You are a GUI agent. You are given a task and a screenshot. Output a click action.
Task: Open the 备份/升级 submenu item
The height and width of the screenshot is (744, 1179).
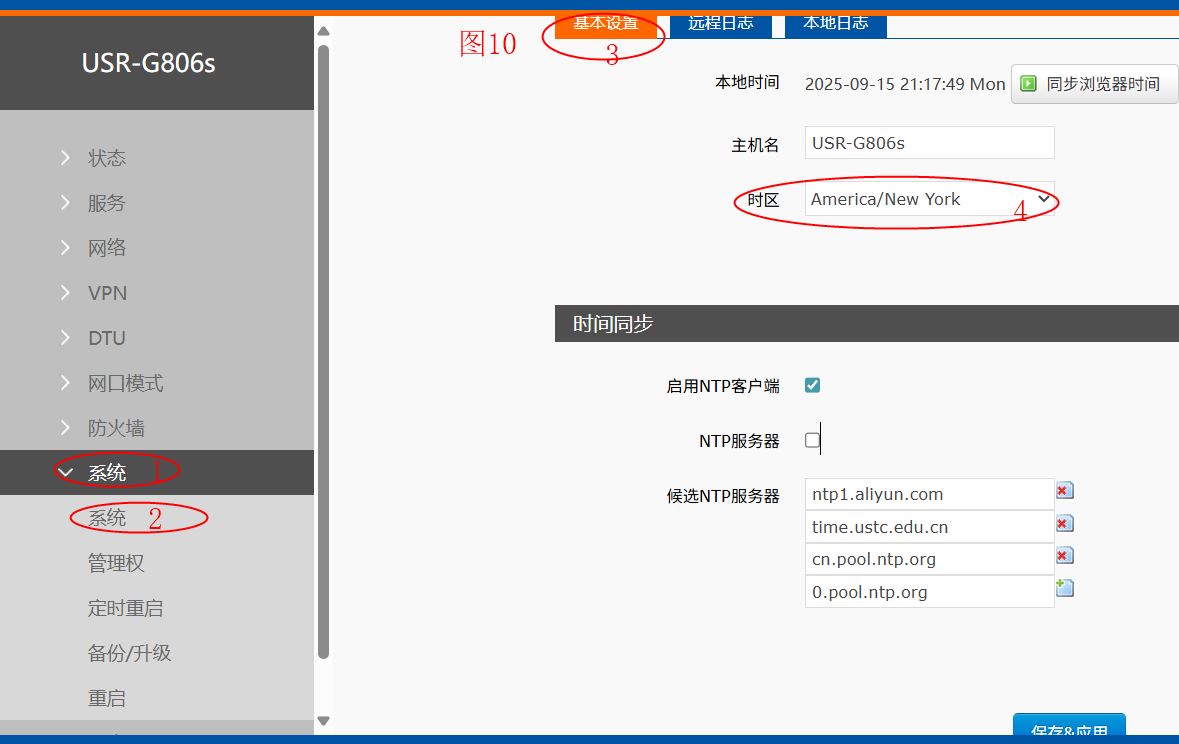129,653
